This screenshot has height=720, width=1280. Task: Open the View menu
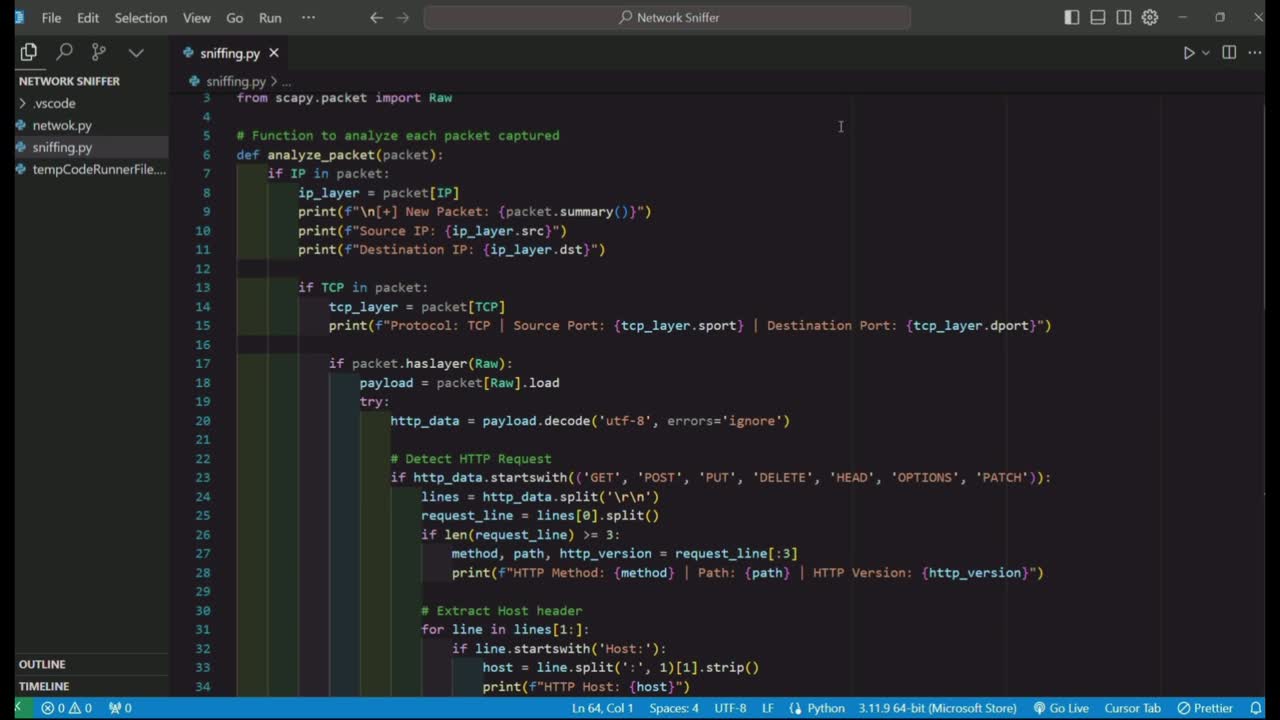click(x=197, y=18)
